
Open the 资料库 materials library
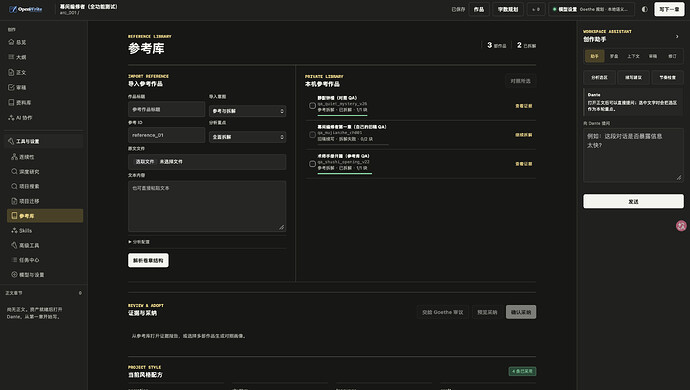pos(20,102)
